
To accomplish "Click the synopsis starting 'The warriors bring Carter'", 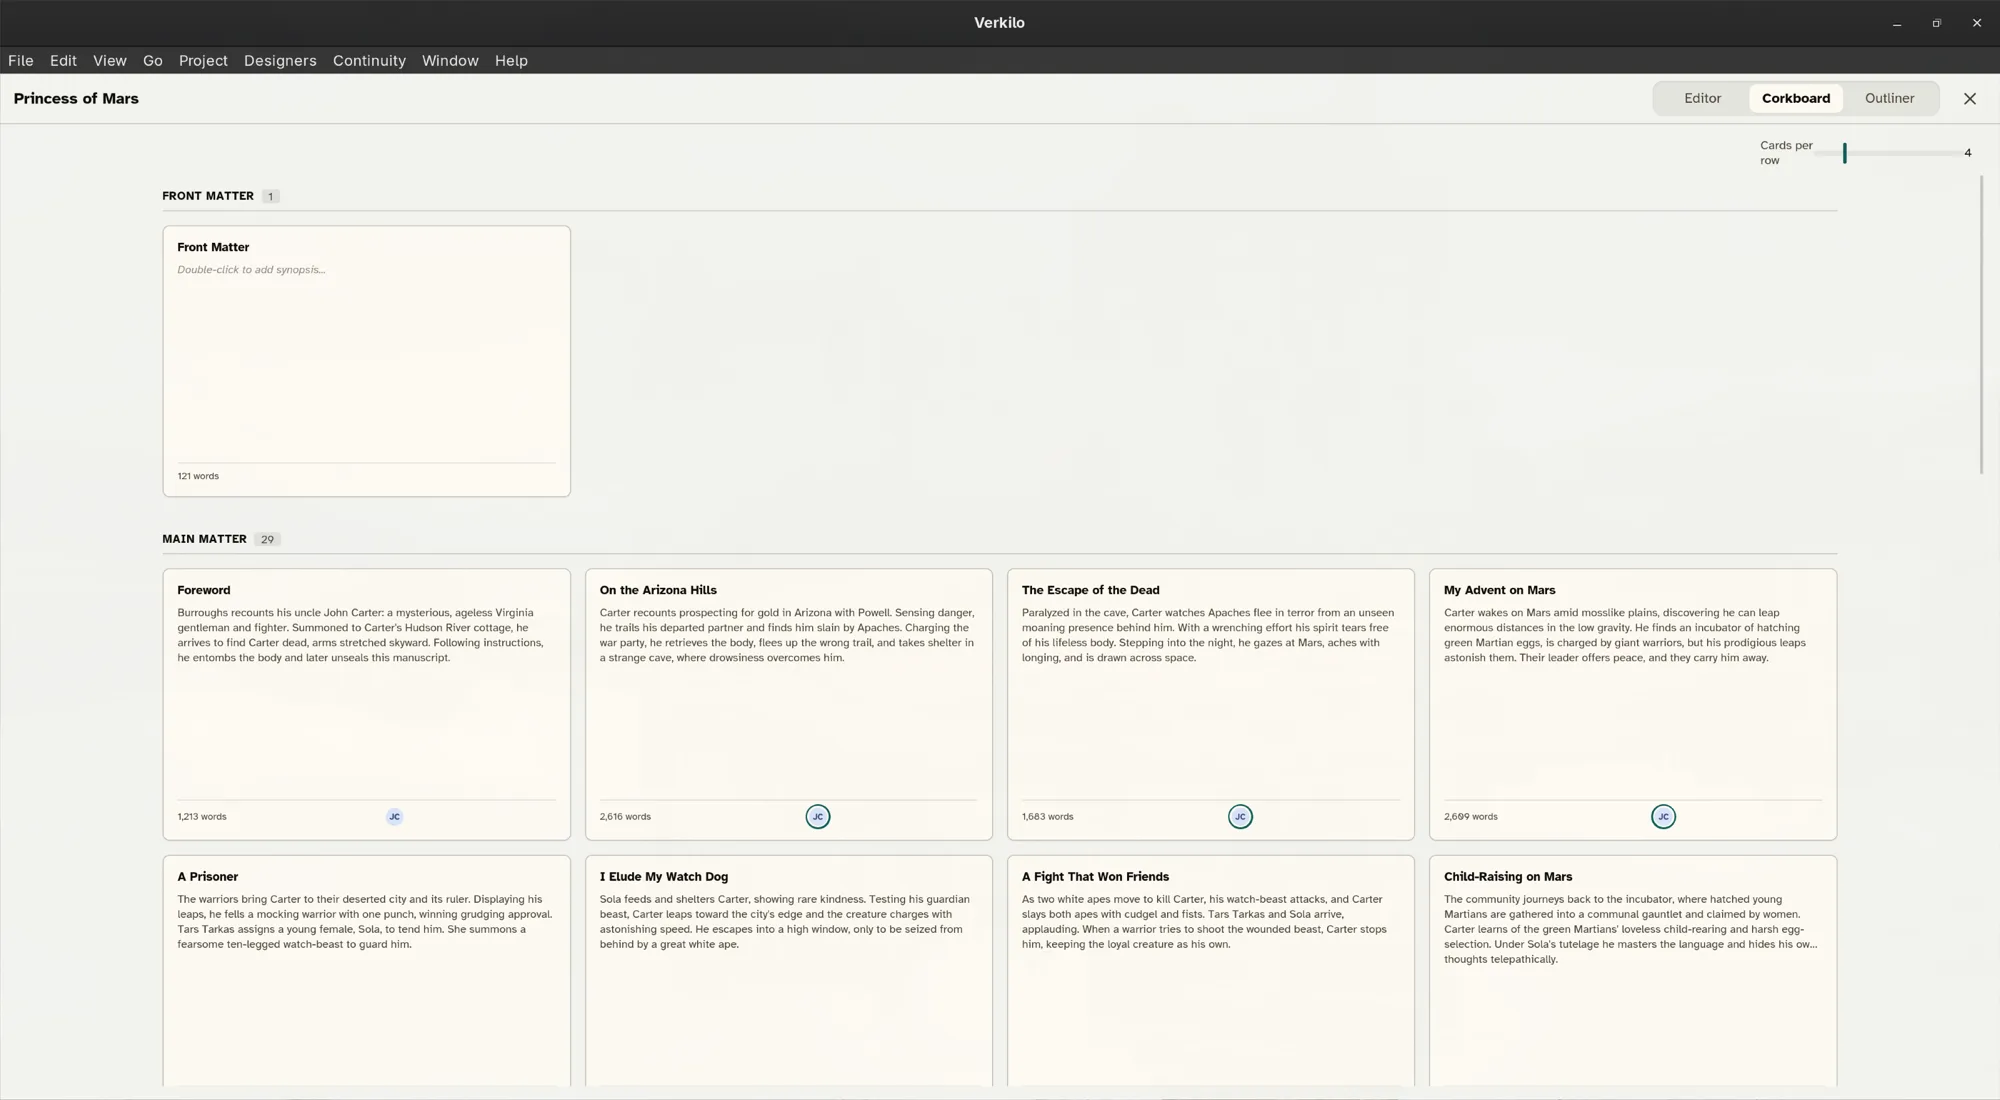I will (x=365, y=922).
